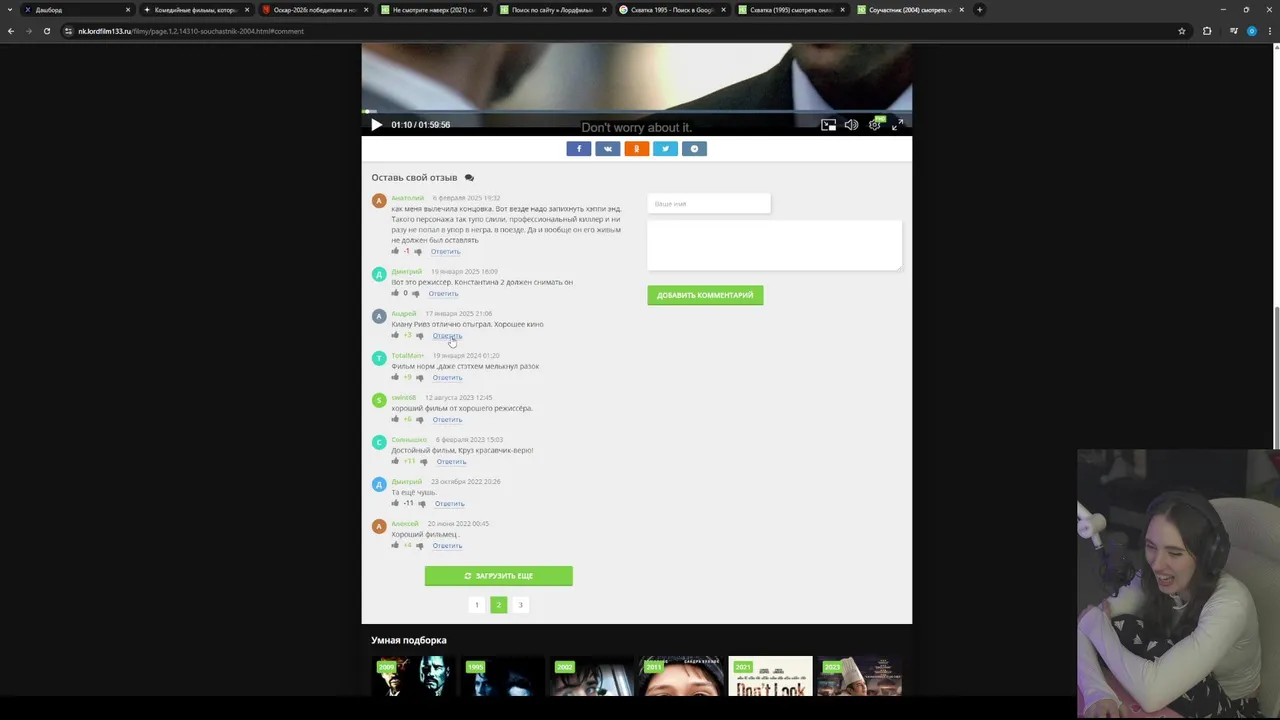Open the 1995 movie thumbnail in Умная подборка
The width and height of the screenshot is (1280, 720).
[x=503, y=676]
